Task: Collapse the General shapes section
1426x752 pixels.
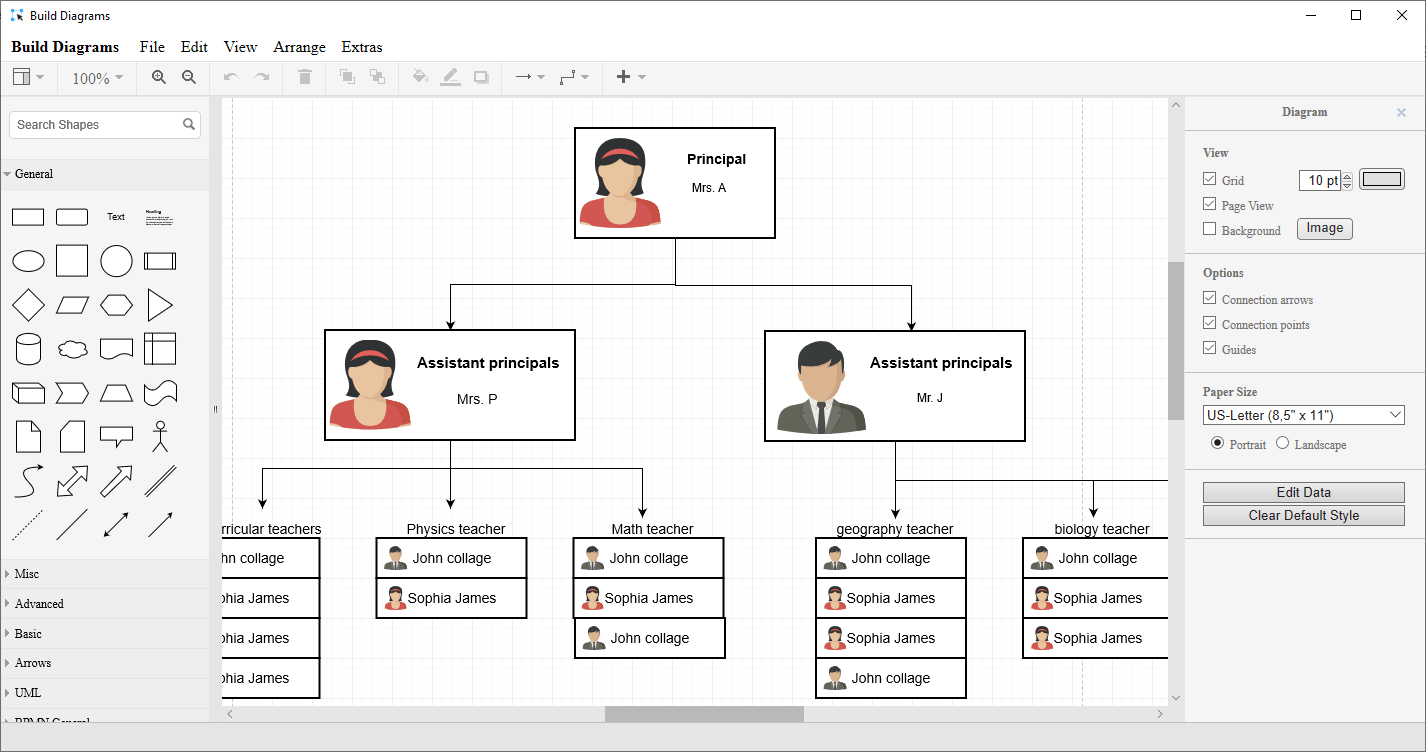Action: tap(105, 174)
